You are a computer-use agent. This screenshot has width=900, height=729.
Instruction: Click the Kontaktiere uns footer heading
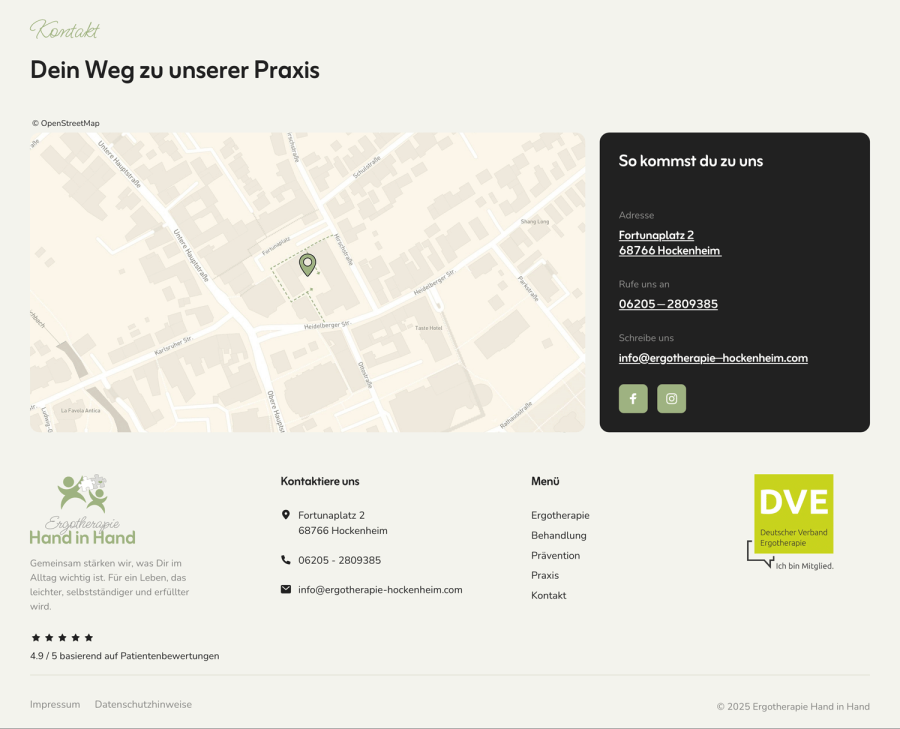(x=320, y=481)
